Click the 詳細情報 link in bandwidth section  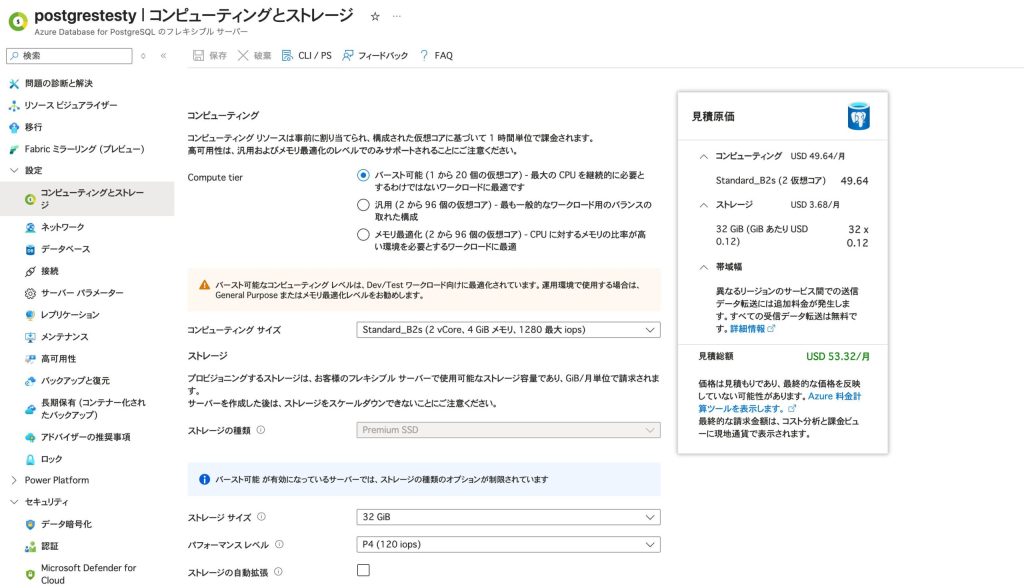click(751, 328)
